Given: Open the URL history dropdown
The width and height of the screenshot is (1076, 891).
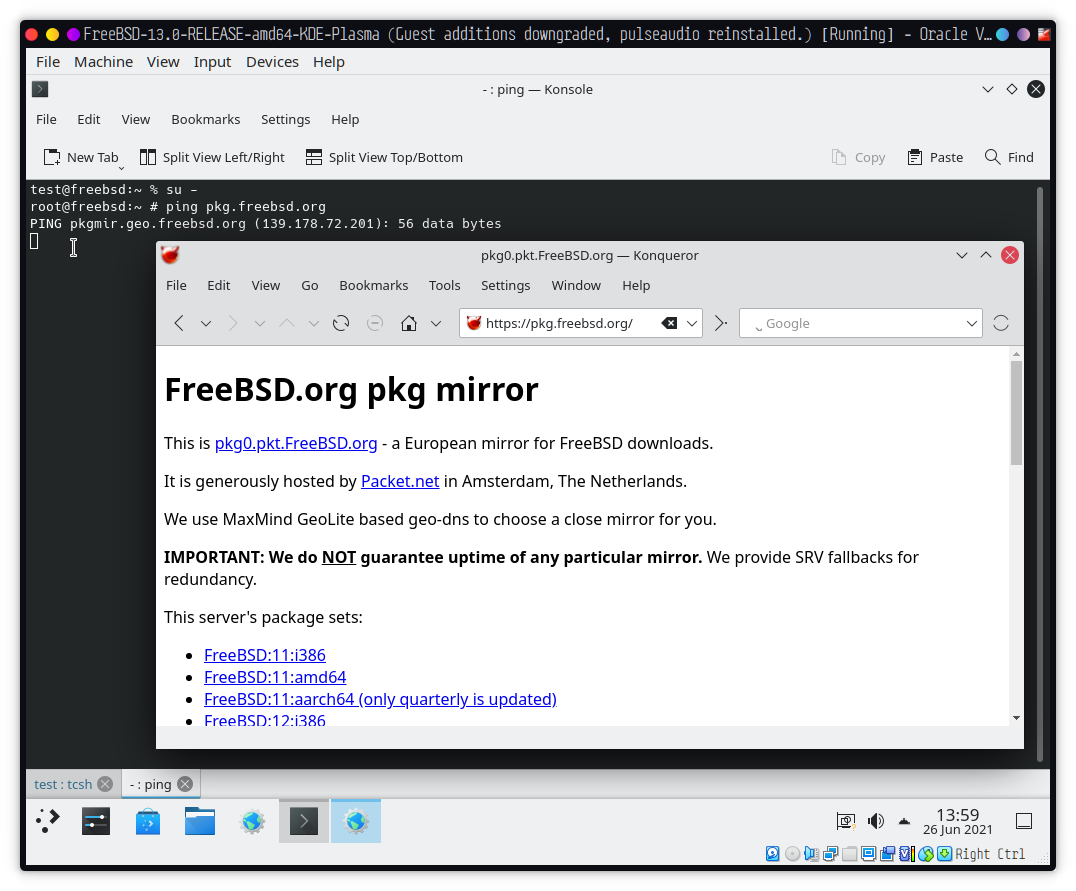Looking at the screenshot, I should pyautogui.click(x=692, y=323).
